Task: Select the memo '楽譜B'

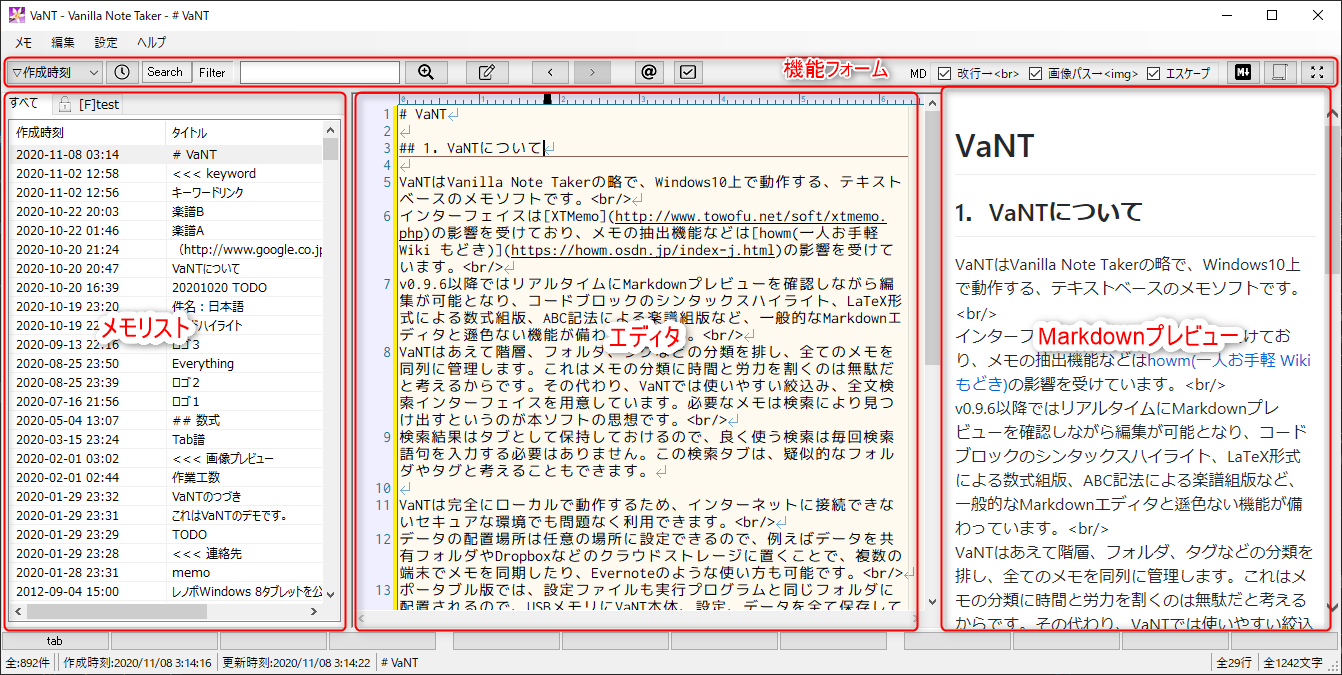Action: click(166, 211)
